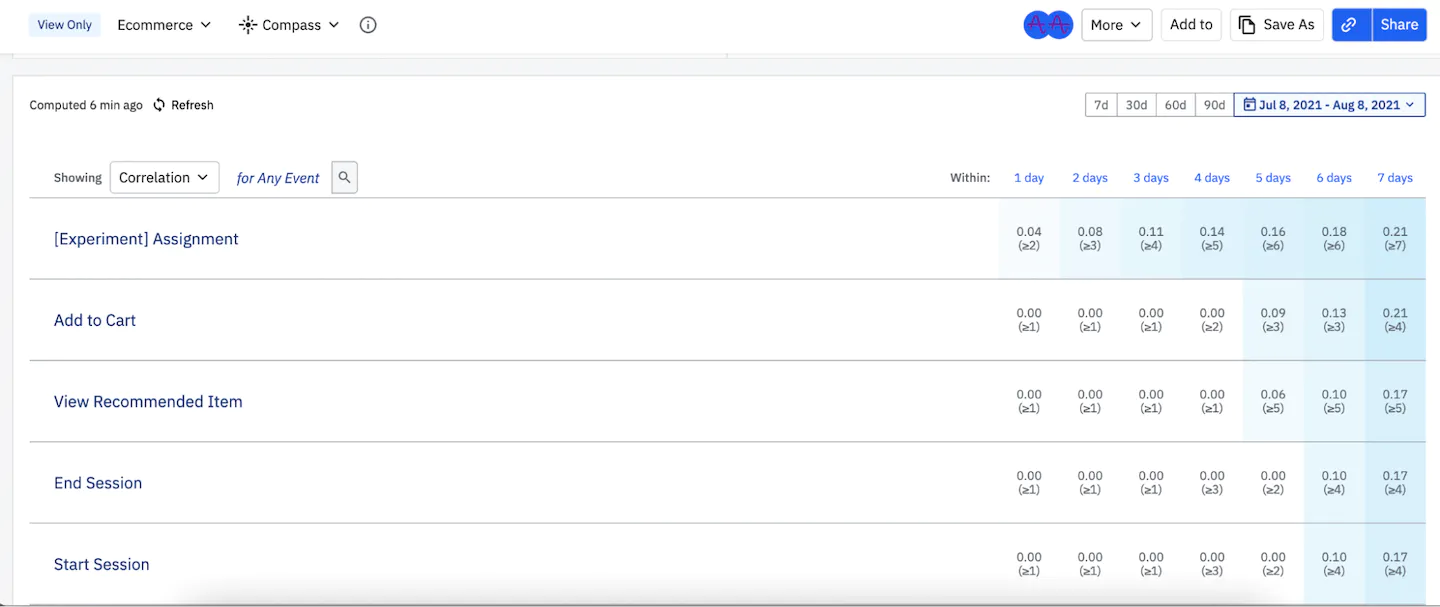Click the 6 days column header
This screenshot has height=607, width=1440.
[x=1334, y=178]
